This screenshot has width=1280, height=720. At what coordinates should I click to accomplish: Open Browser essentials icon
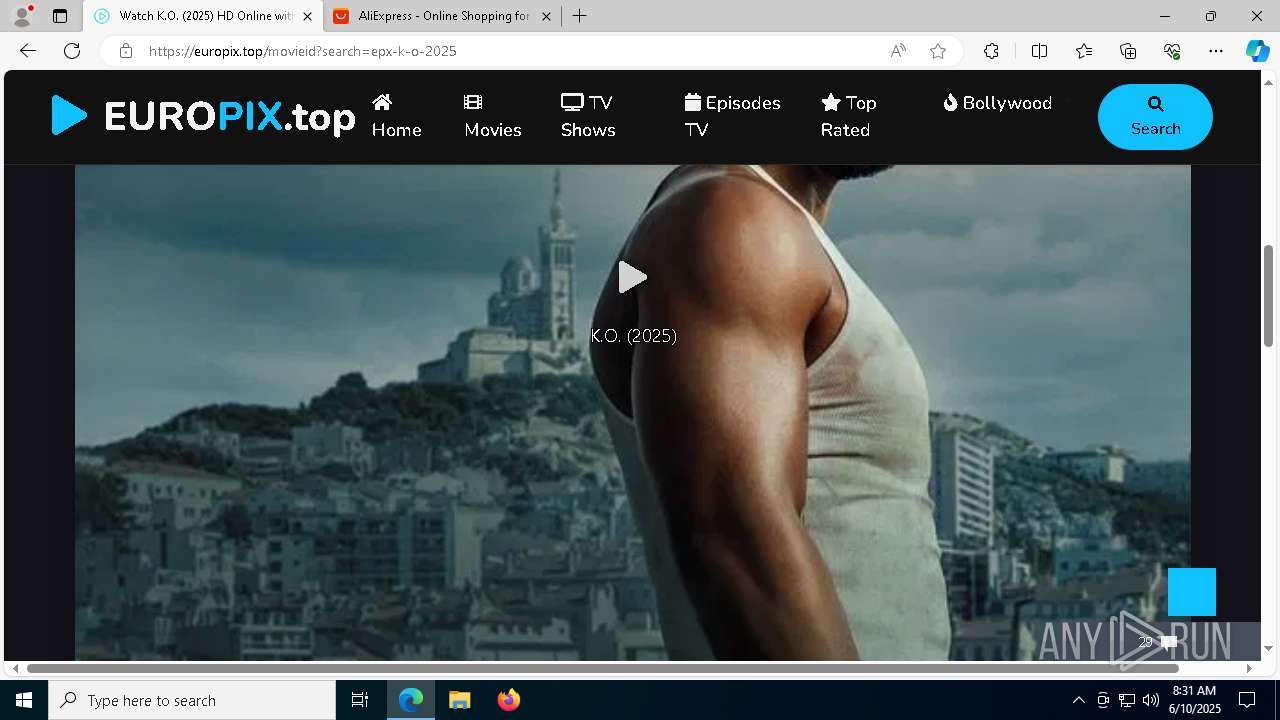pos(1172,51)
